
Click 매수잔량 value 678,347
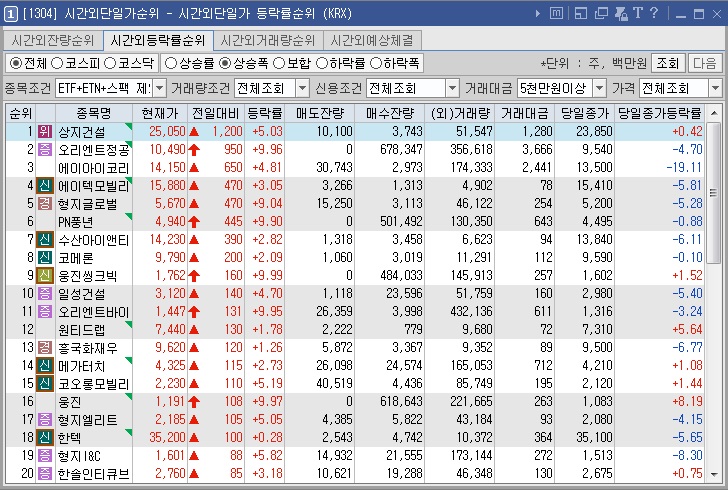click(401, 150)
